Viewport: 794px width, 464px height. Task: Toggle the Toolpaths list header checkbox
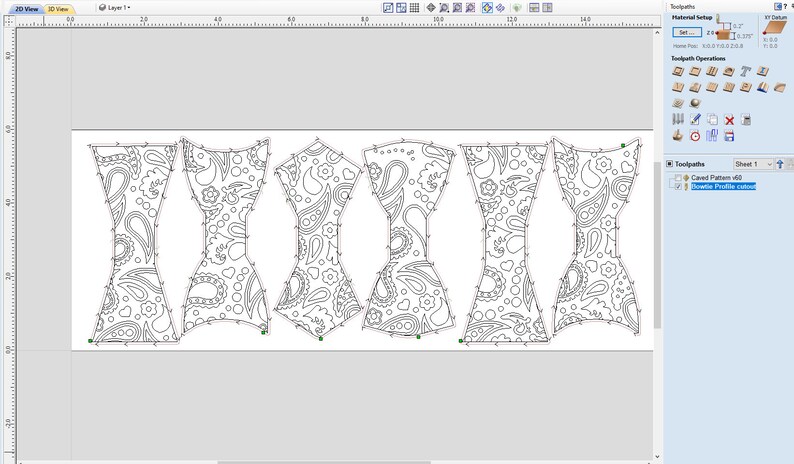coord(669,164)
